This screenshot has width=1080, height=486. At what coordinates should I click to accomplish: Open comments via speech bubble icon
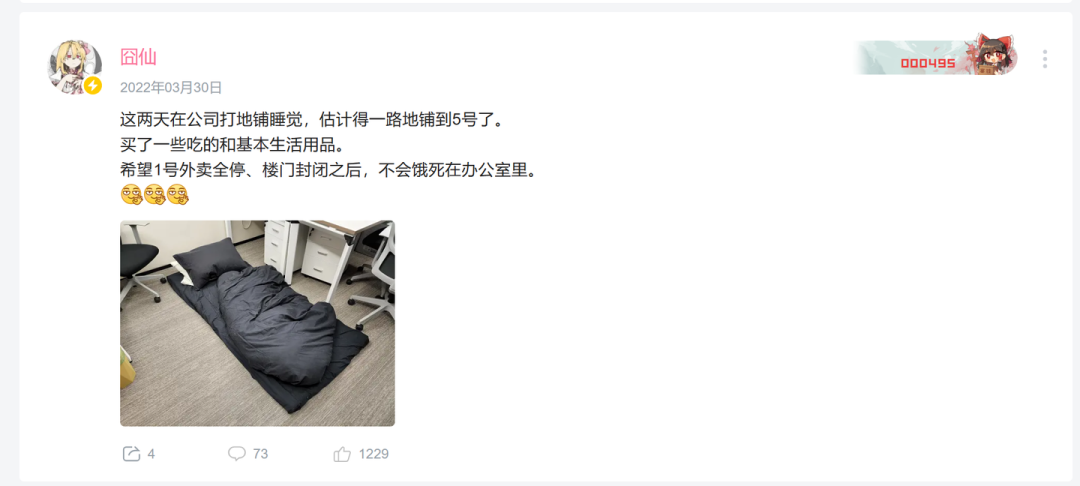pos(237,454)
